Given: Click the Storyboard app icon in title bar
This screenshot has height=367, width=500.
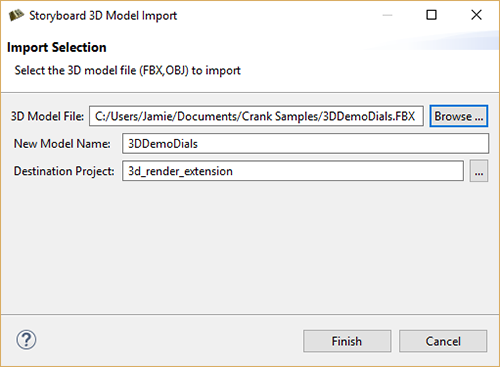Looking at the screenshot, I should (x=16, y=15).
